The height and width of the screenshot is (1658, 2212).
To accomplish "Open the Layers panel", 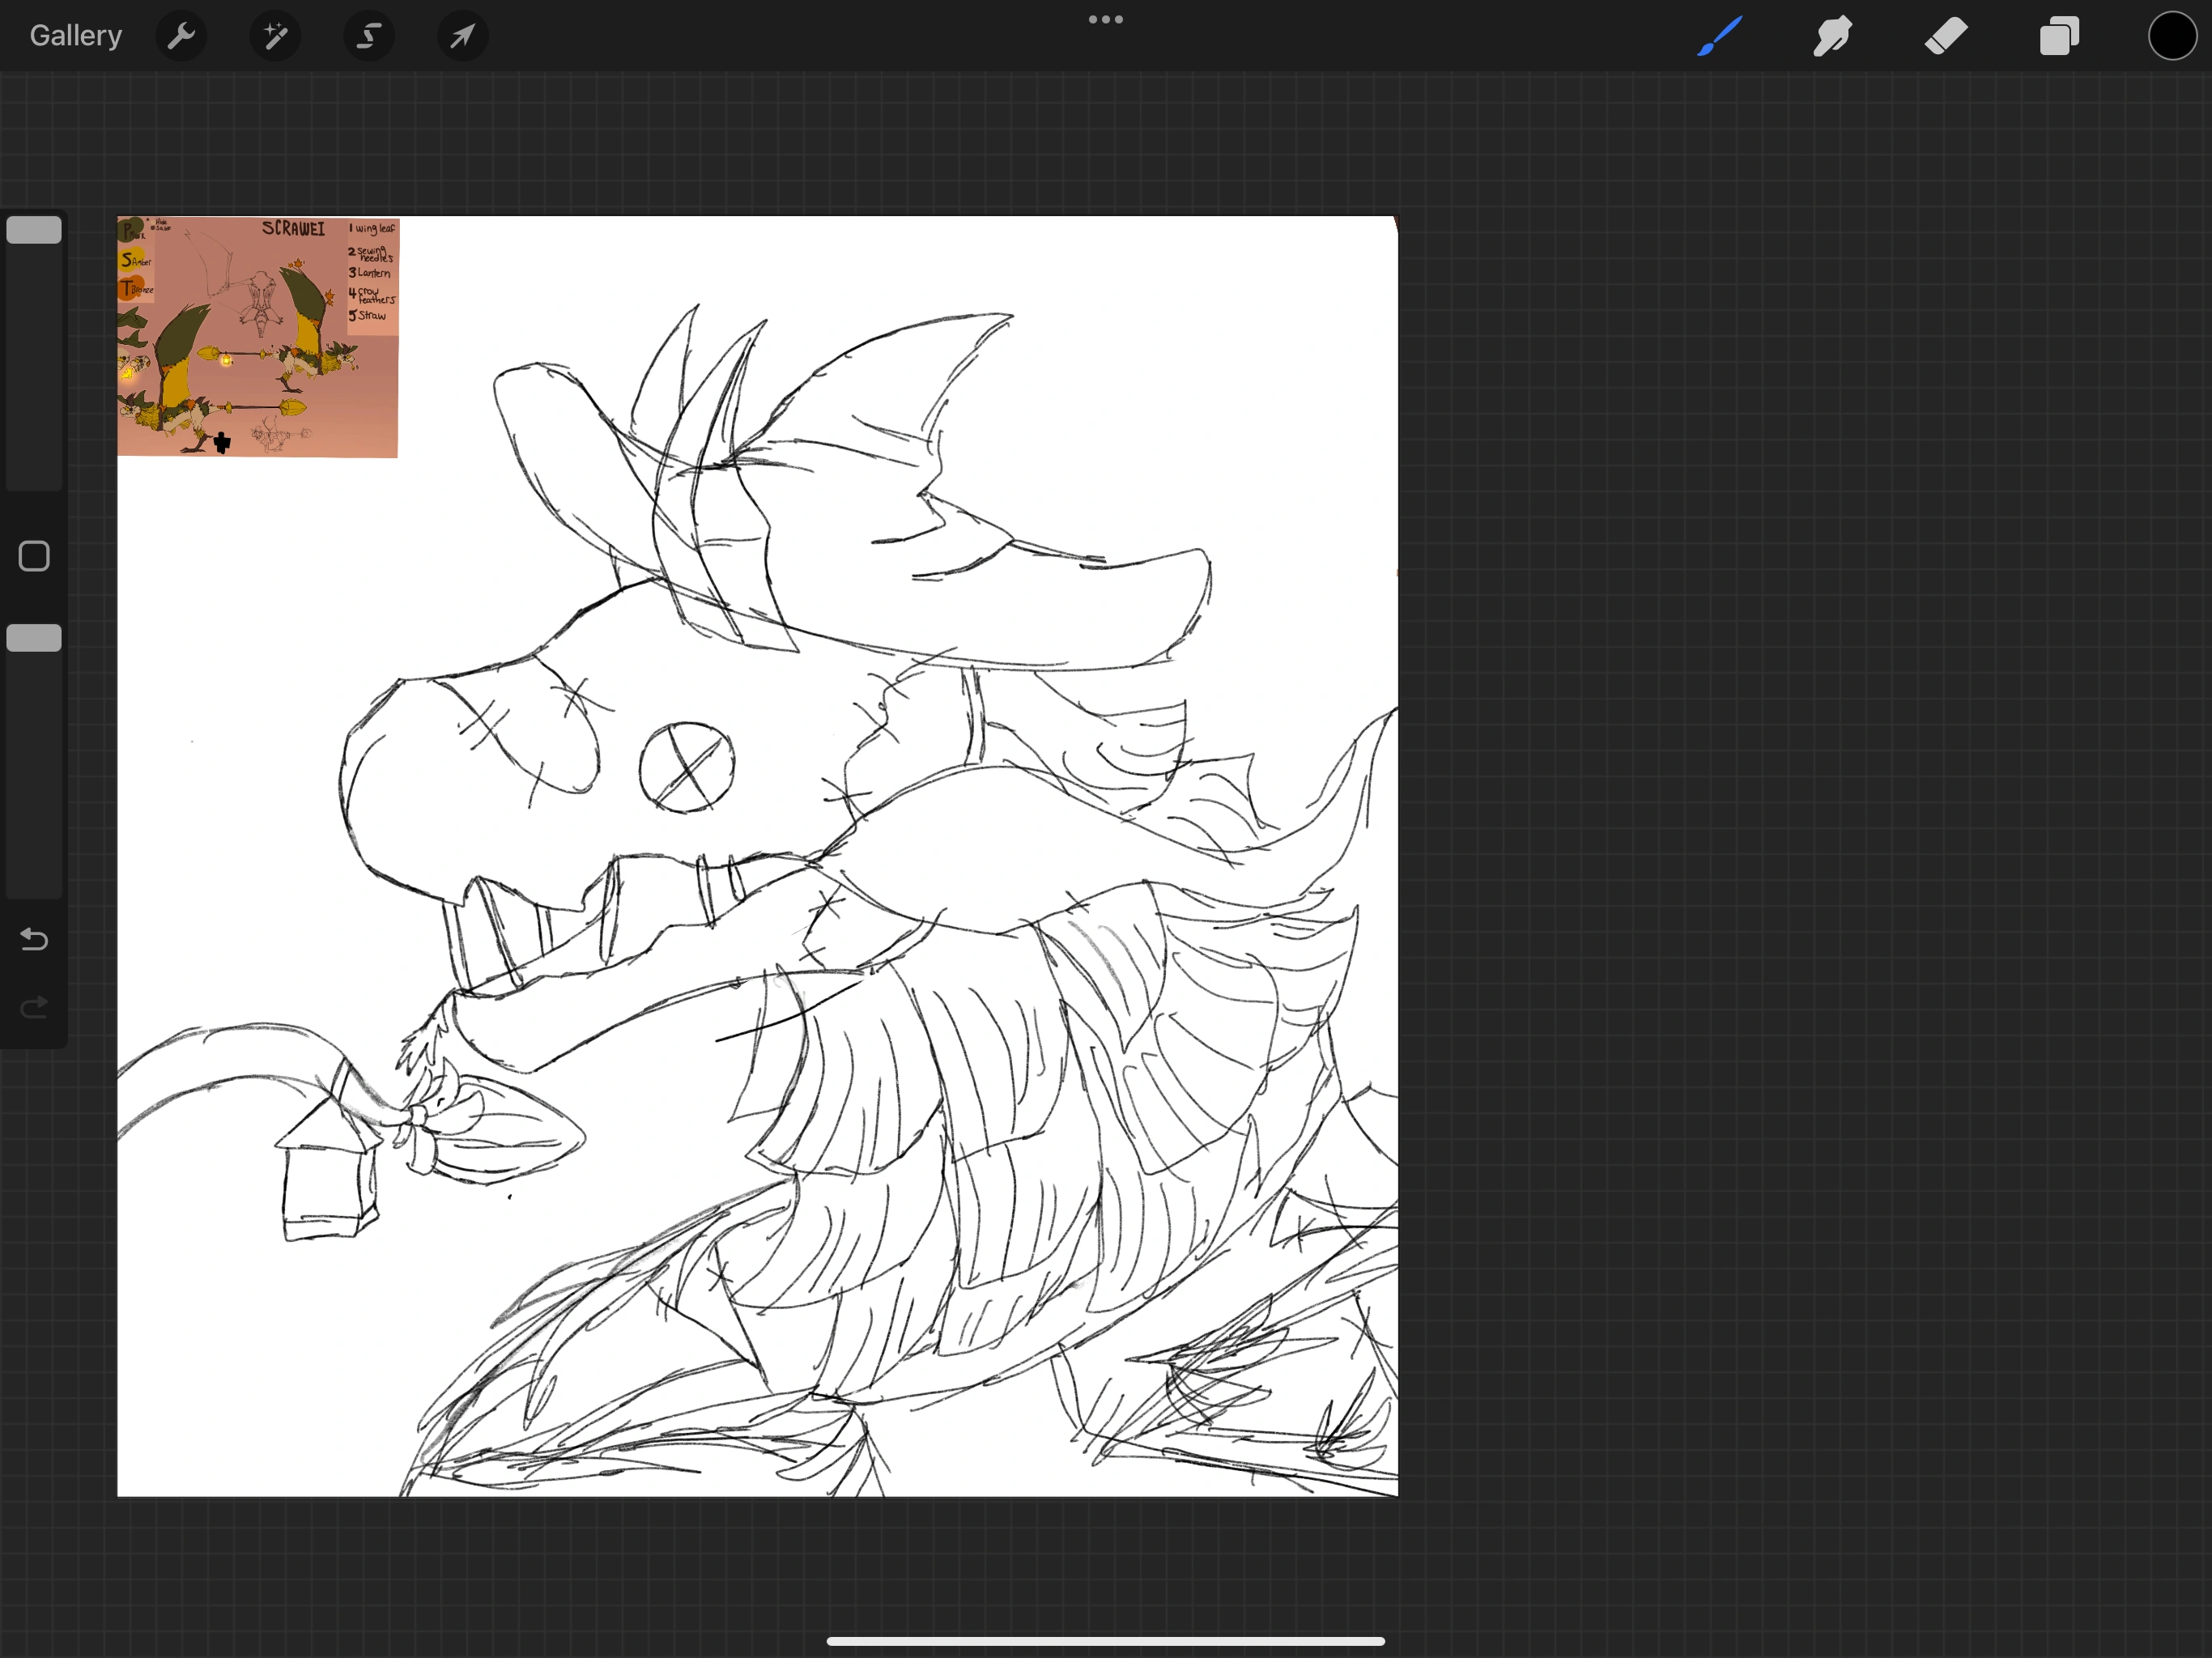I will (x=2059, y=36).
